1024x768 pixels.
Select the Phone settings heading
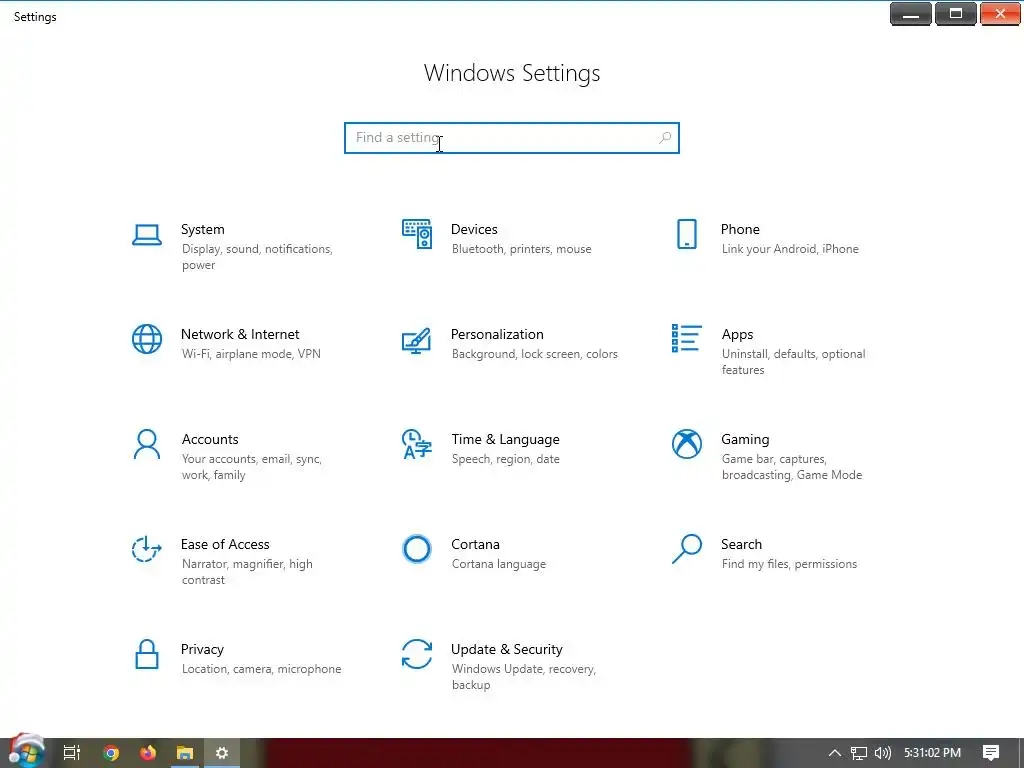(x=740, y=229)
